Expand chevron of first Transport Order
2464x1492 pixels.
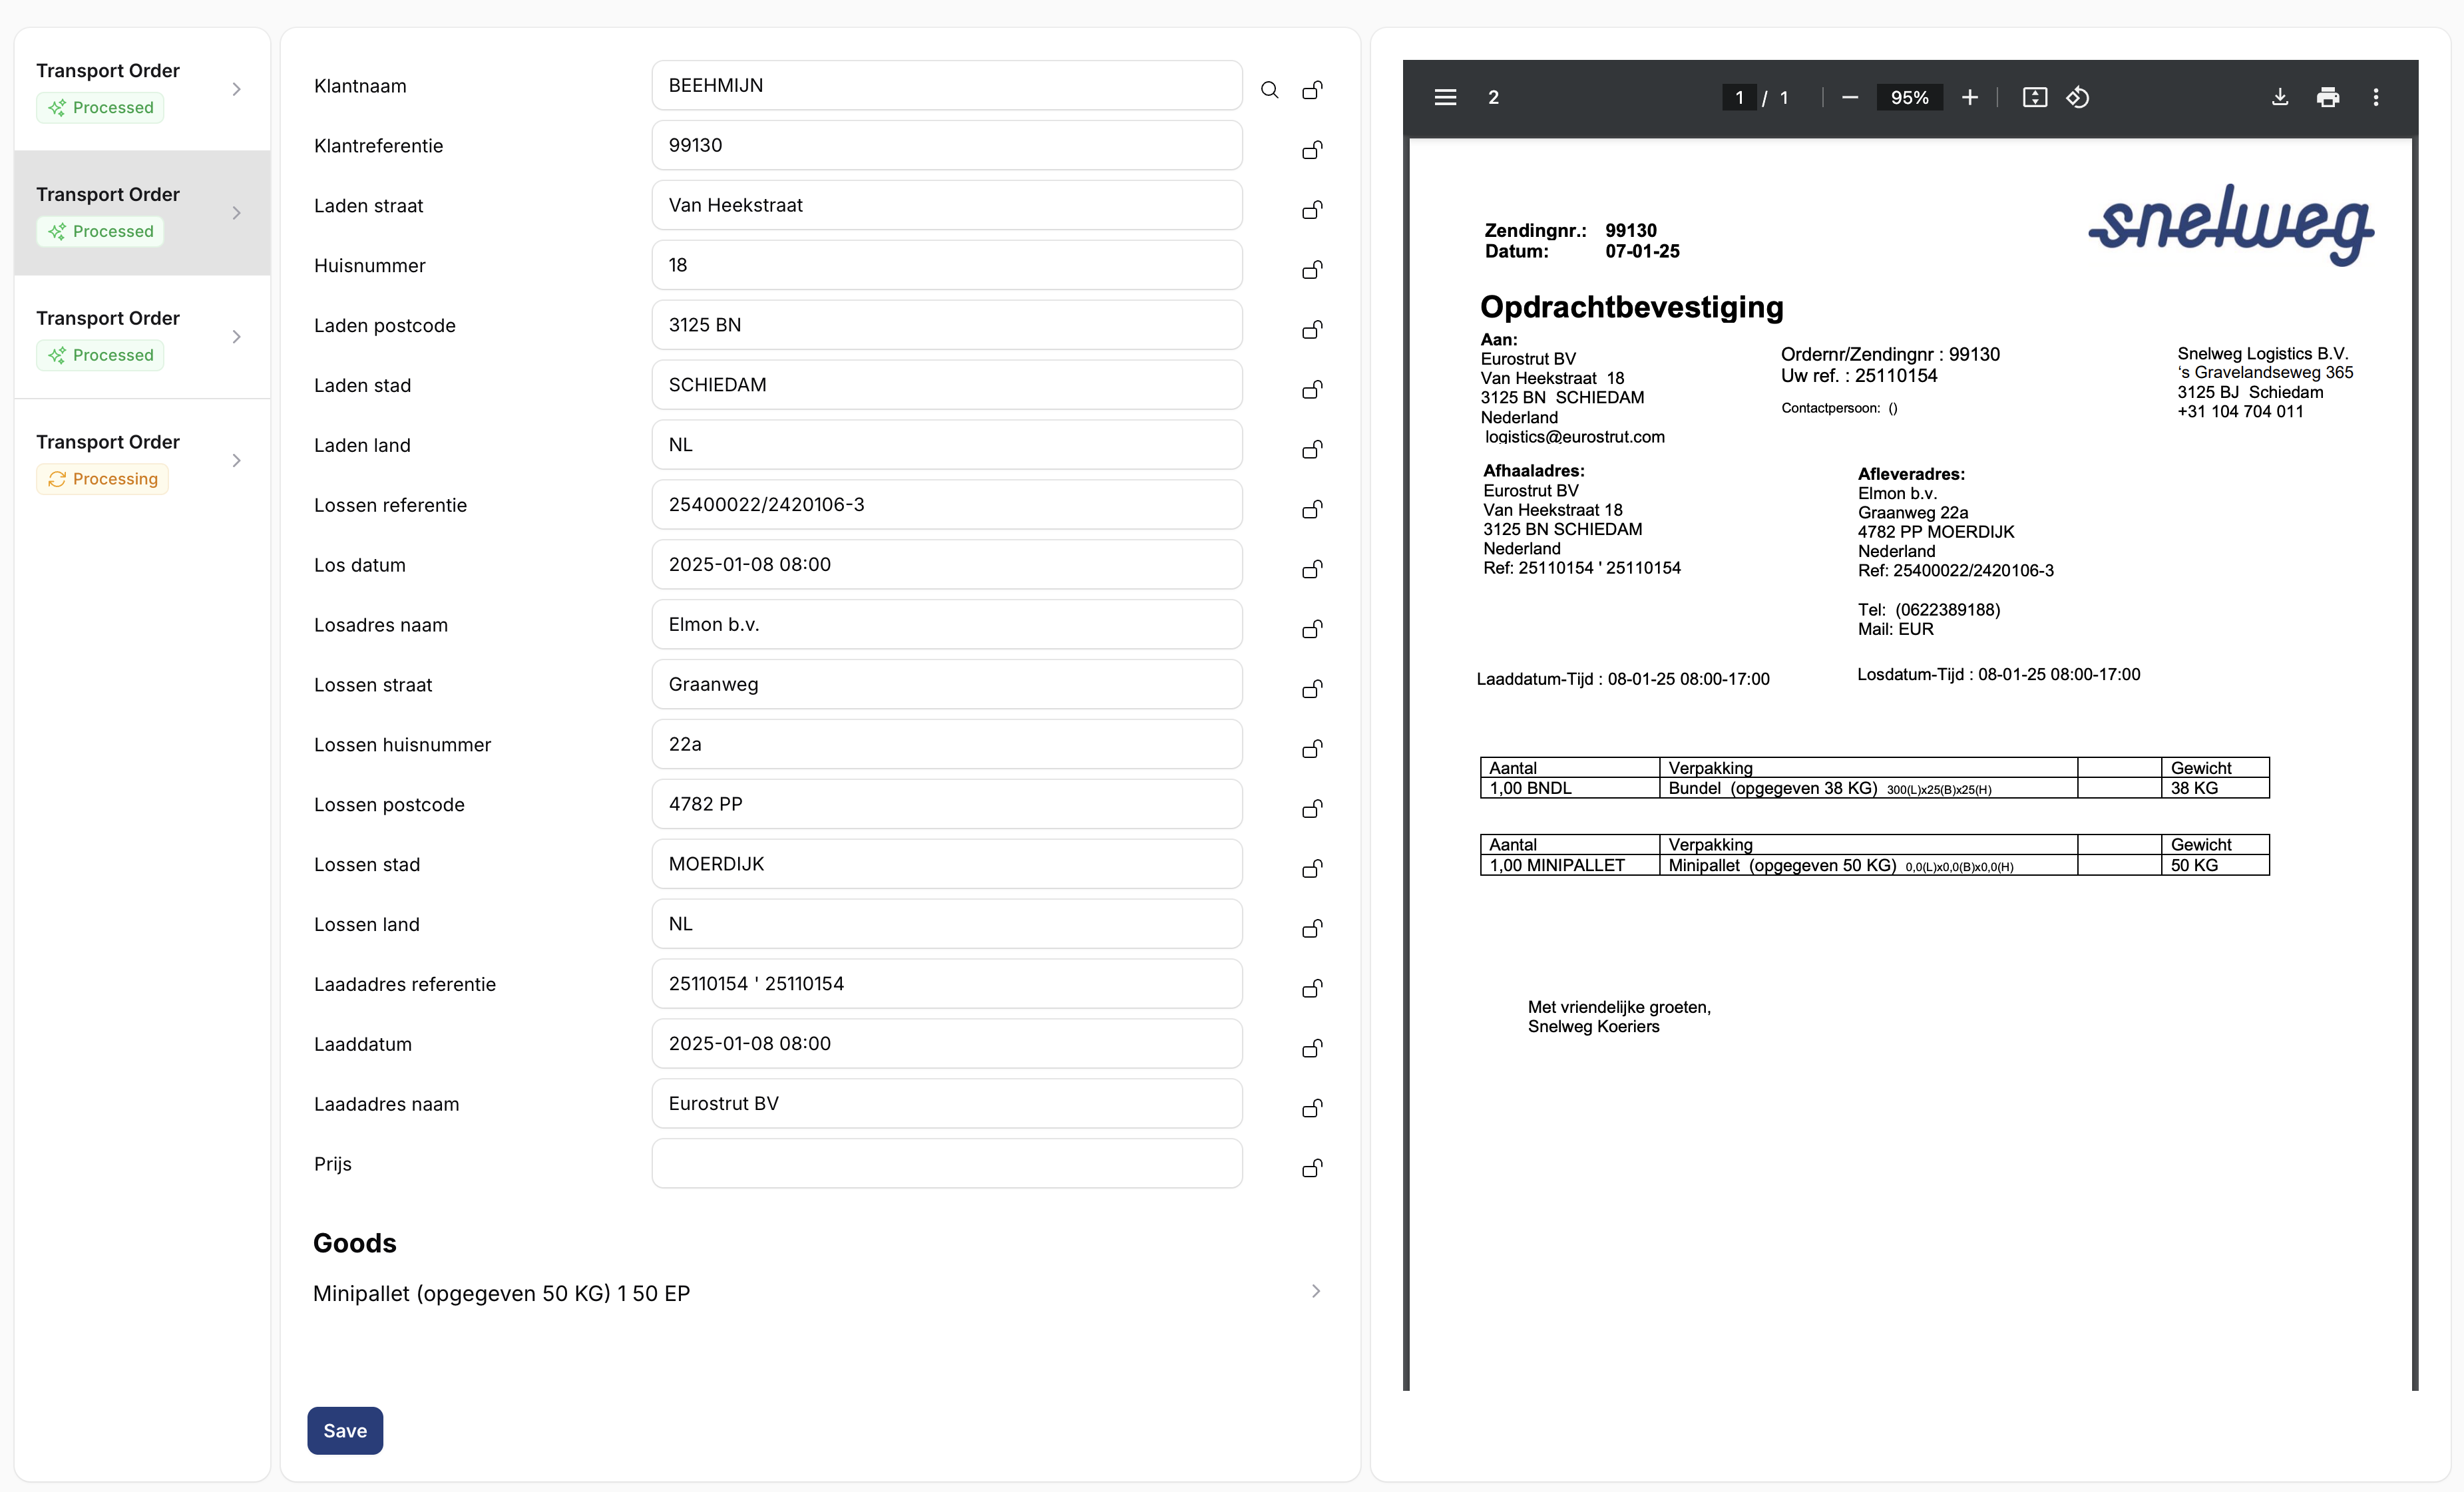point(237,89)
